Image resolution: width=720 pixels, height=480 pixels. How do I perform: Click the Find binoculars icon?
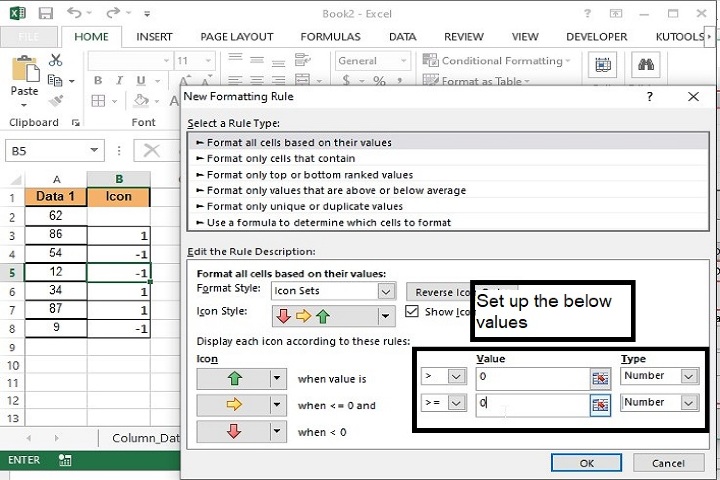point(646,64)
